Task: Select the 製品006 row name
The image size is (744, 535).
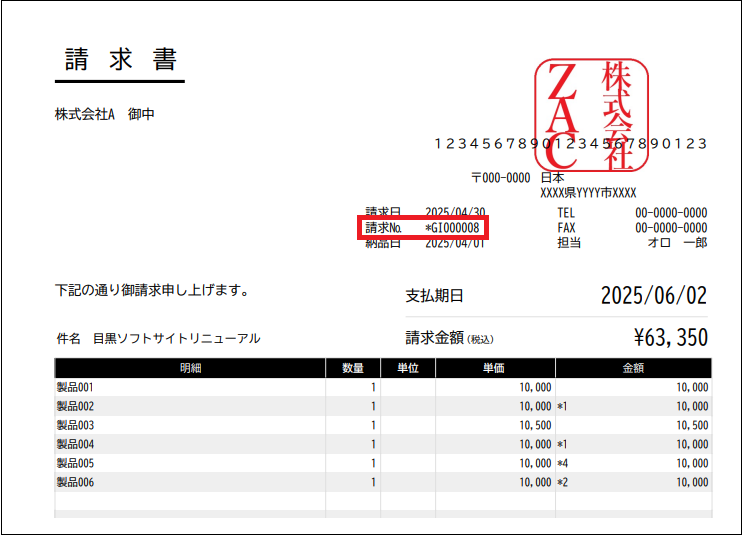Action: [75, 482]
